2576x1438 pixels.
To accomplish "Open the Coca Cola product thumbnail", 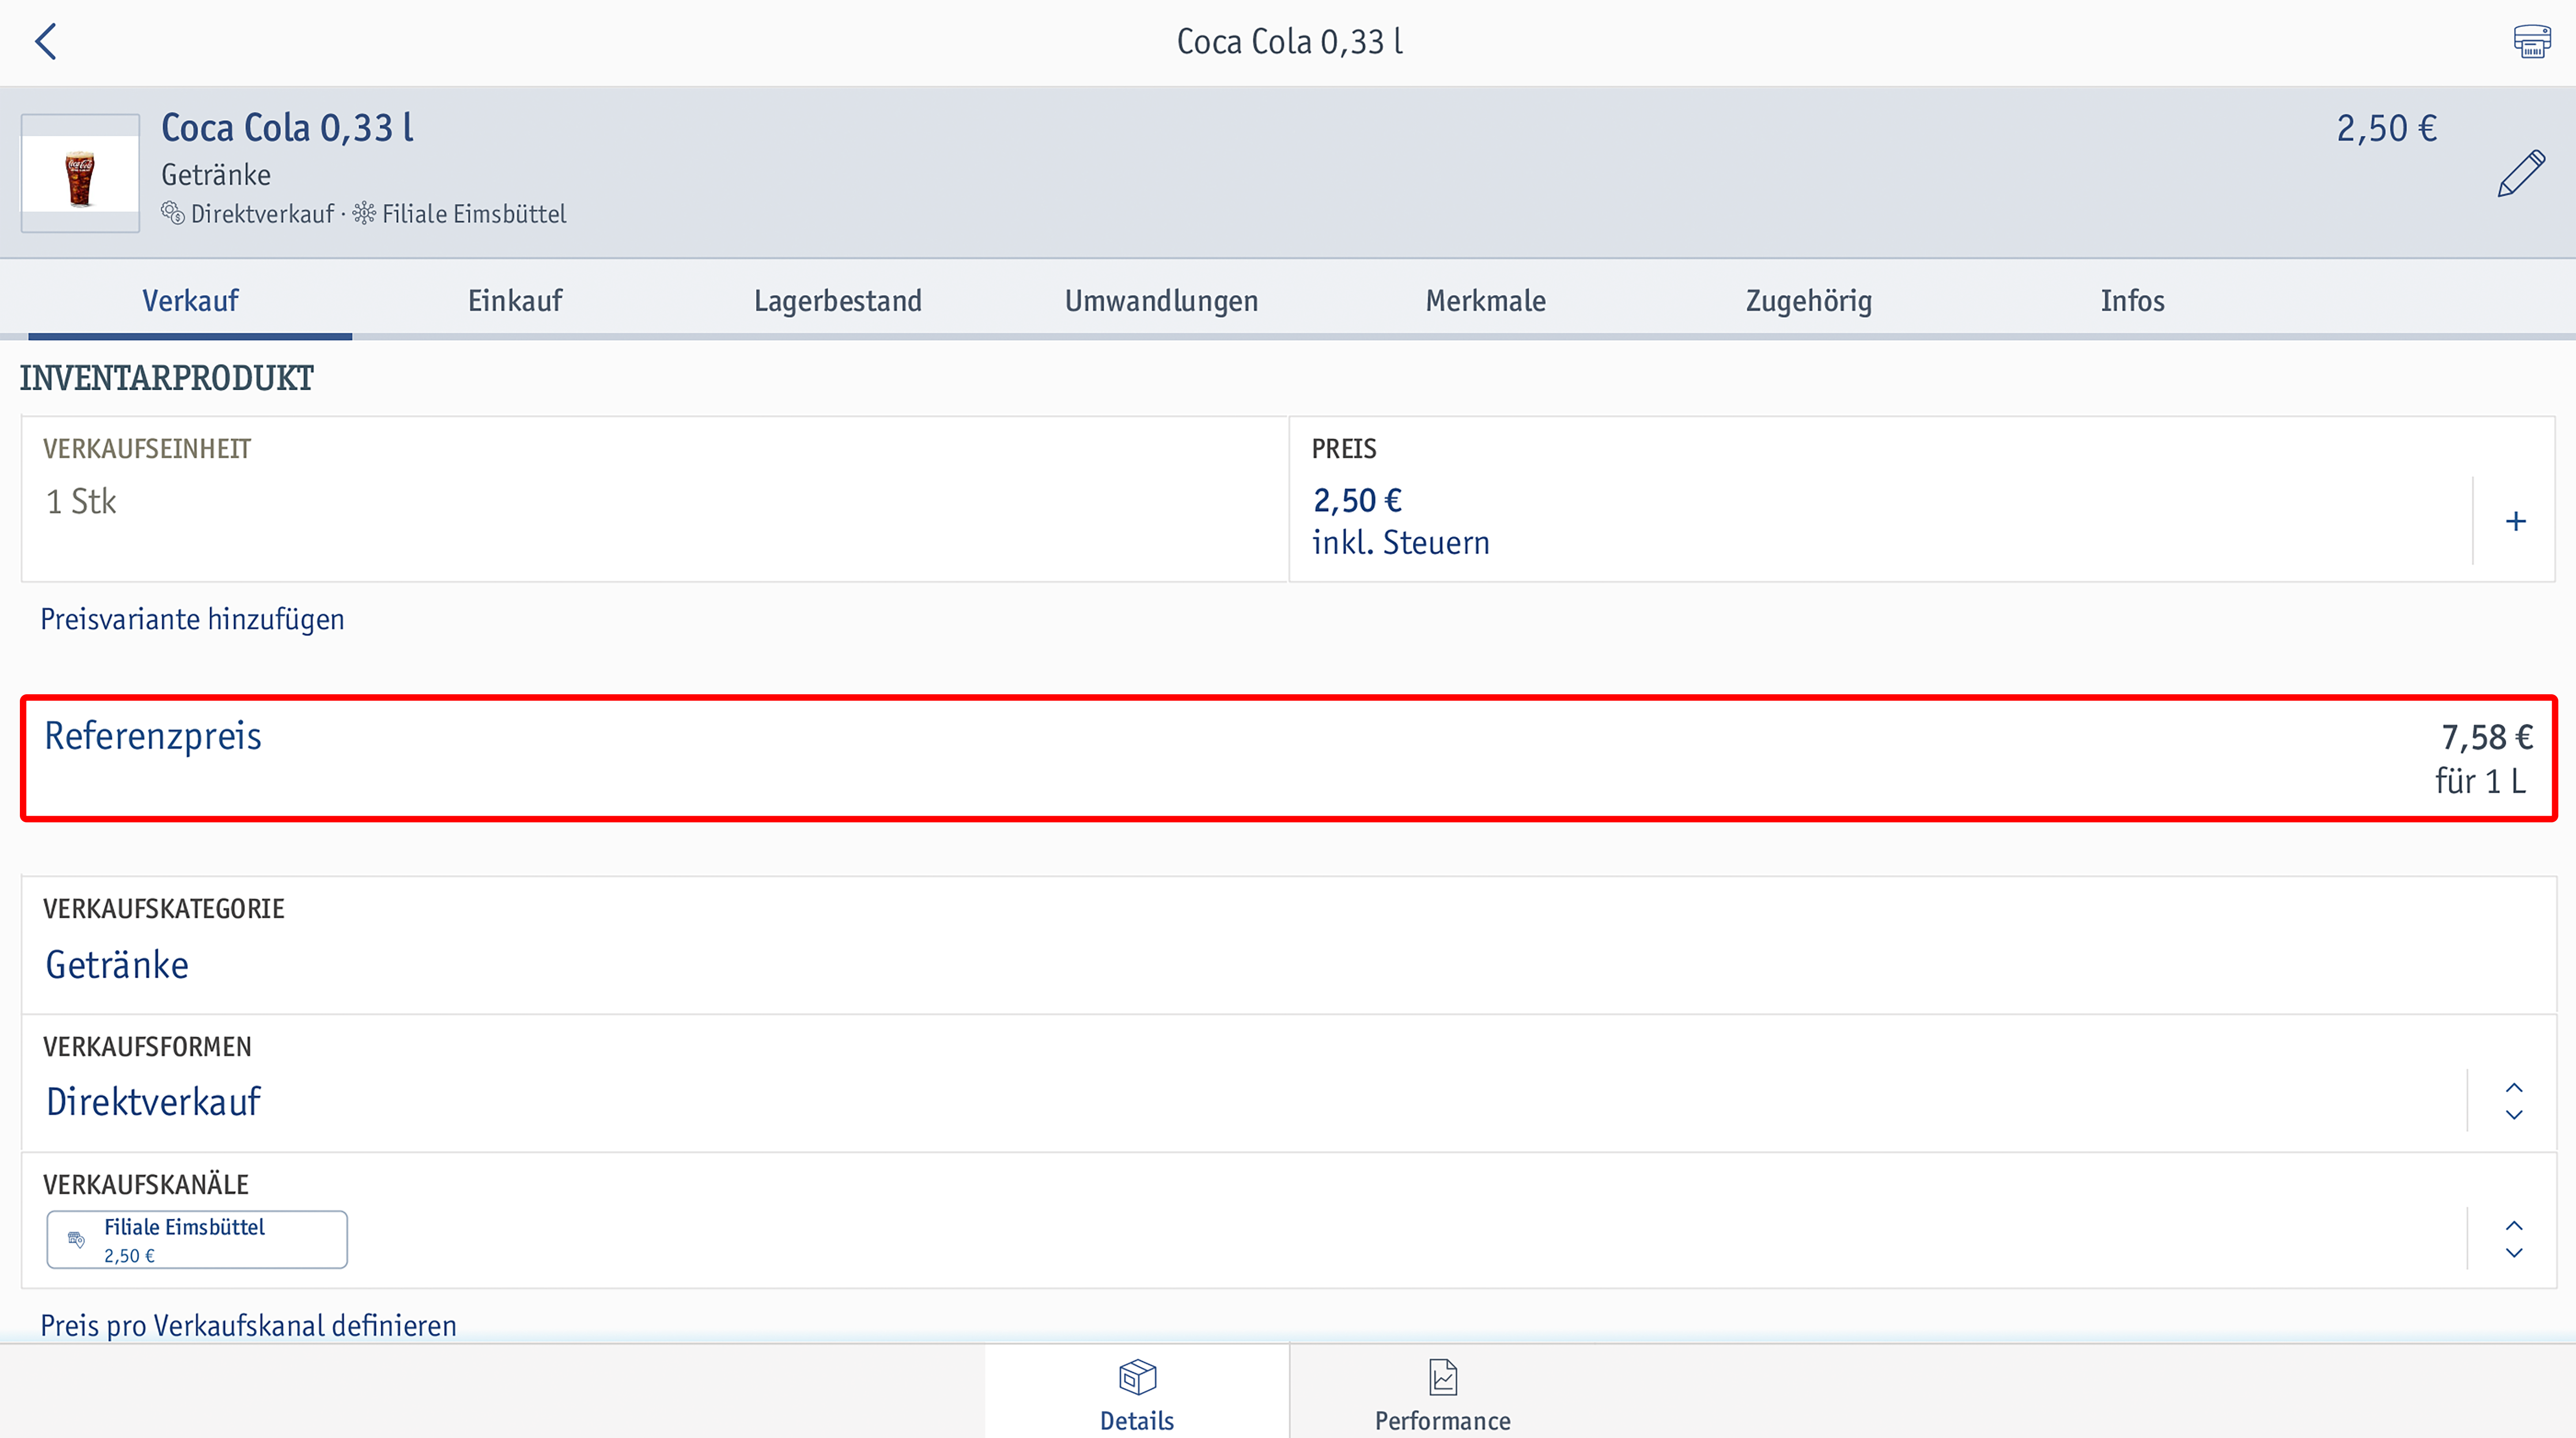I will coord(80,174).
